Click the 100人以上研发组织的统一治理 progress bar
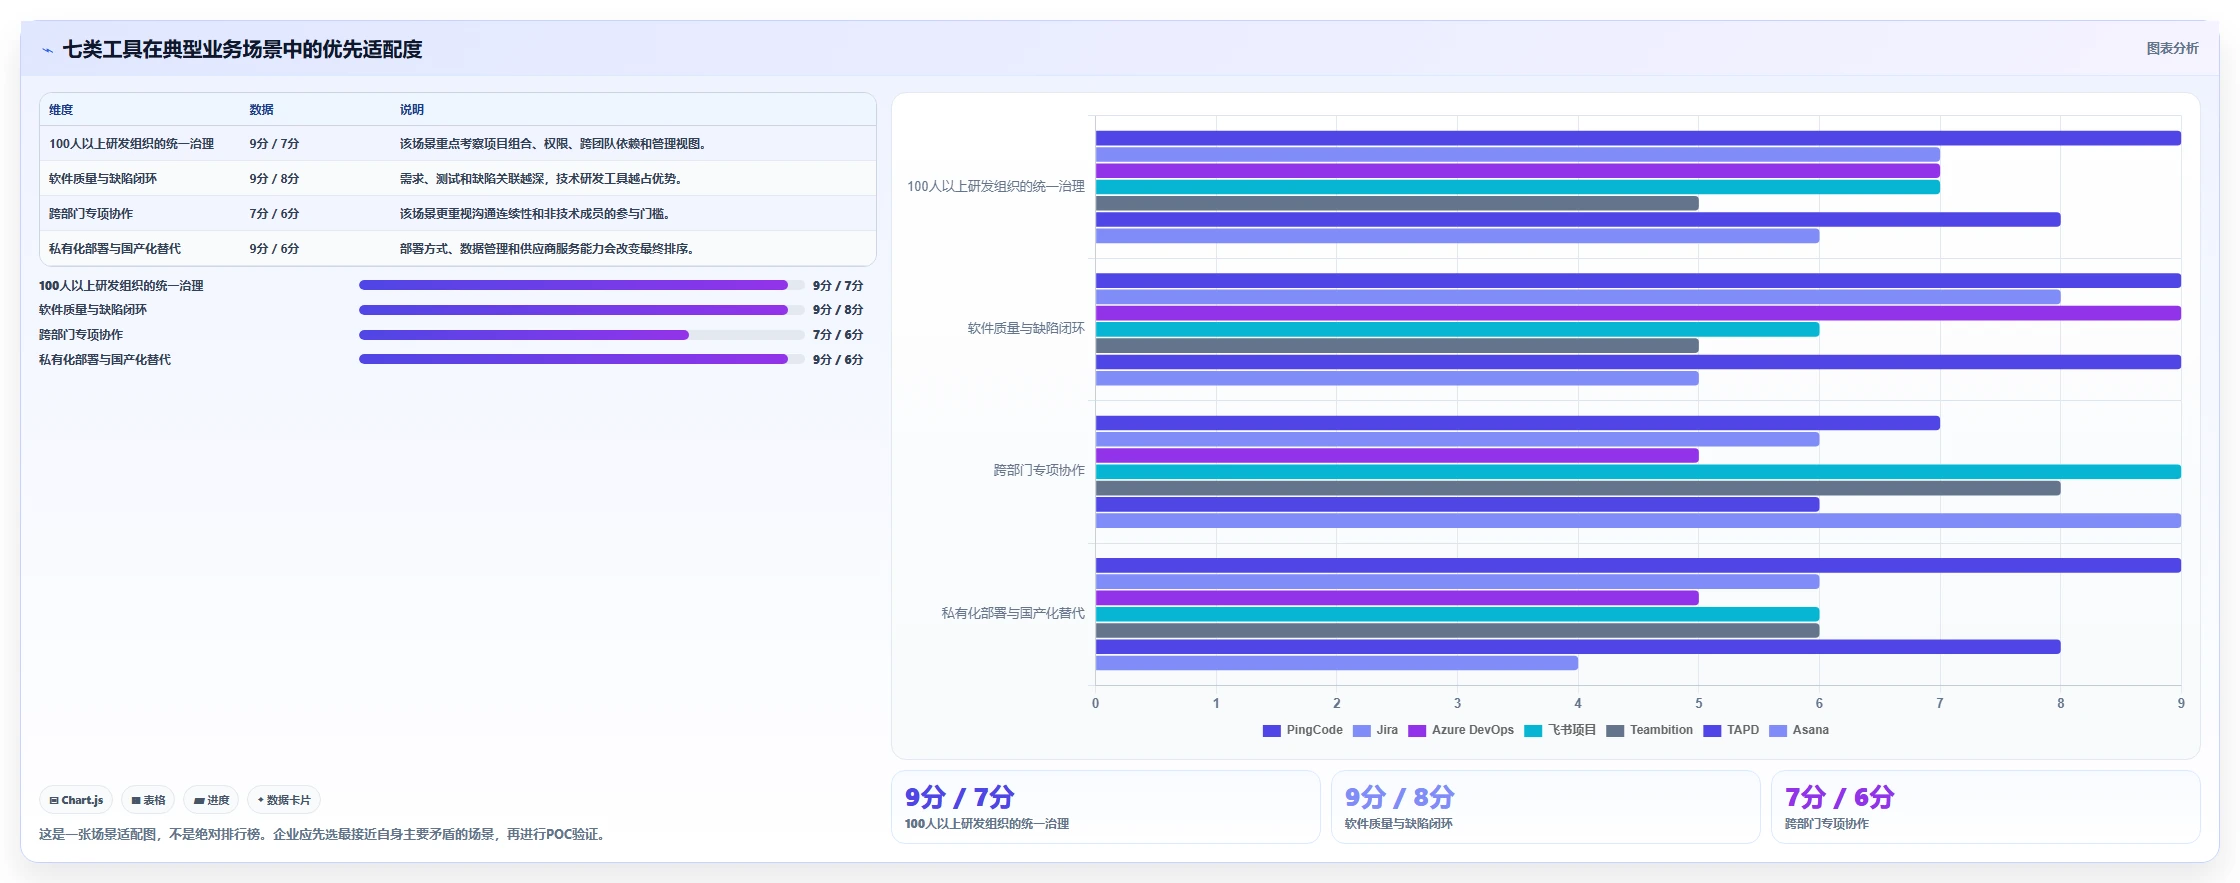Image resolution: width=2240 pixels, height=883 pixels. (582, 285)
